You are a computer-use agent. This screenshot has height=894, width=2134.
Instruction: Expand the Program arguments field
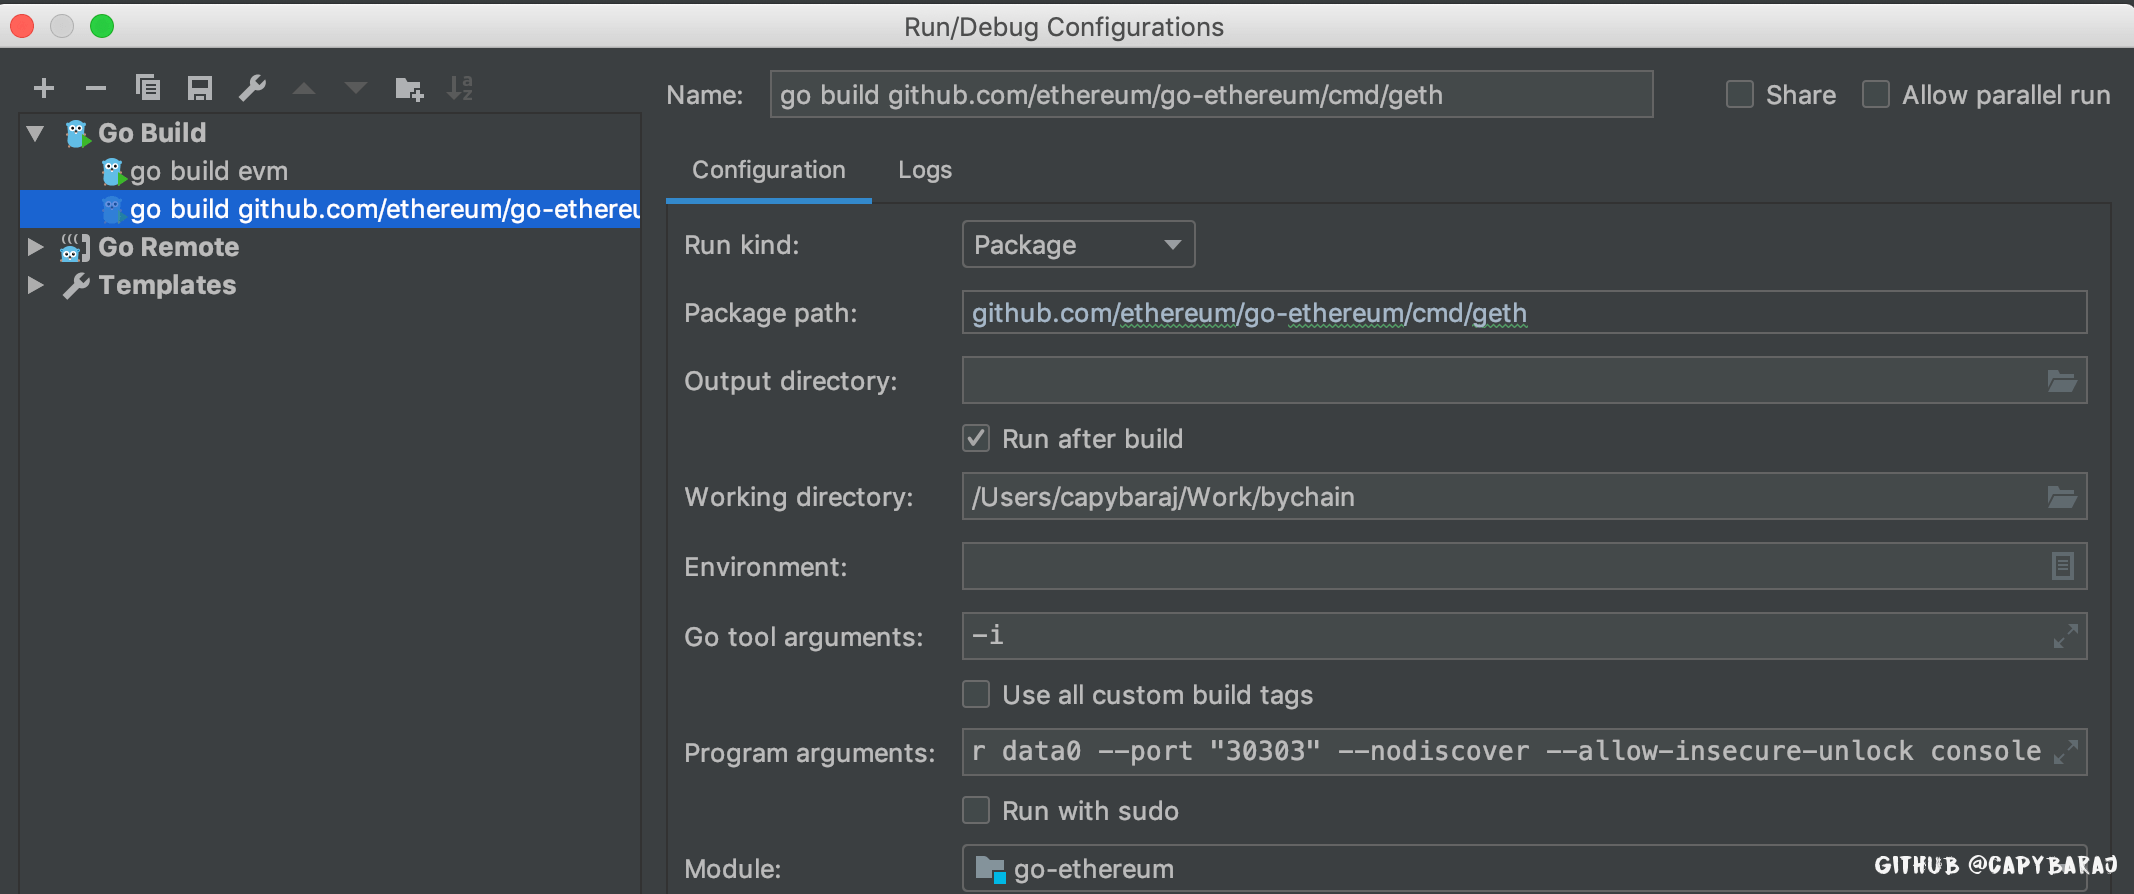tap(2065, 752)
